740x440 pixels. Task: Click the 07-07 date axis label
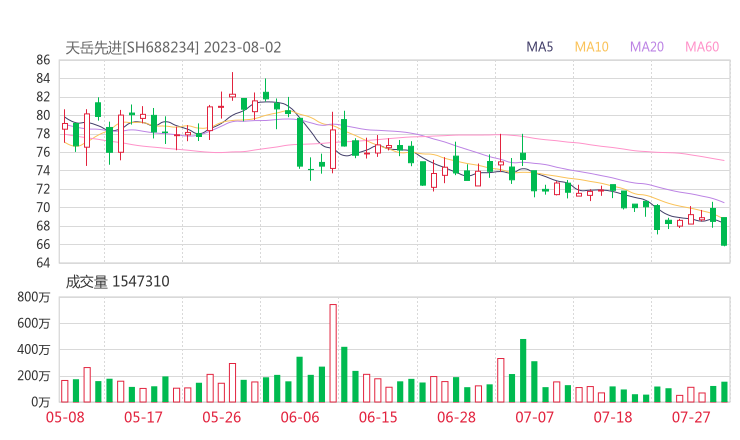click(535, 417)
